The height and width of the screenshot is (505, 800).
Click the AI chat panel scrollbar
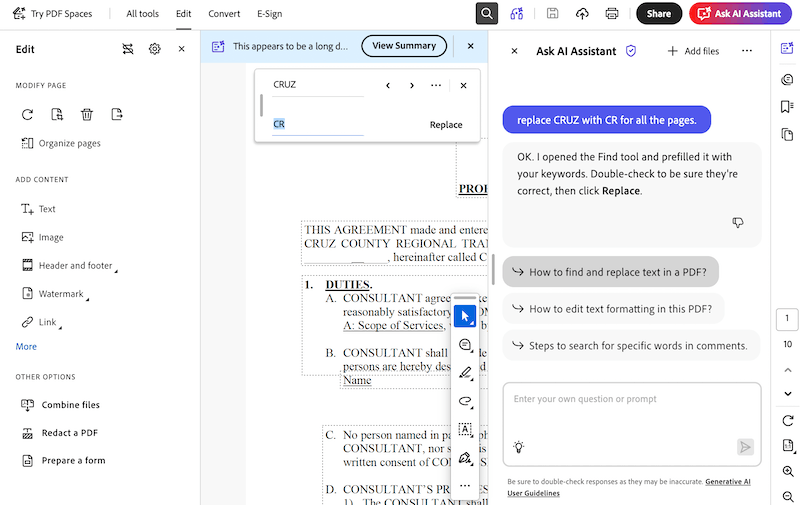pos(493,269)
